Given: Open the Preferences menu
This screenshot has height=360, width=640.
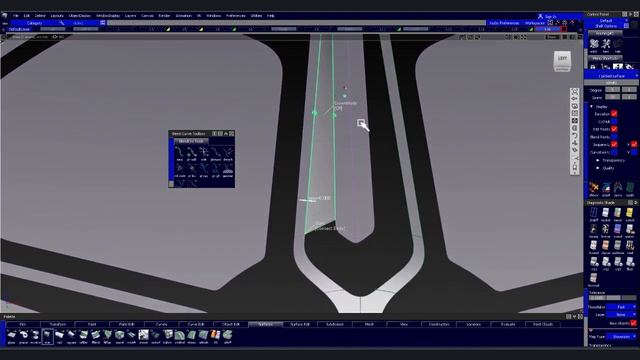Looking at the screenshot, I should [x=236, y=16].
